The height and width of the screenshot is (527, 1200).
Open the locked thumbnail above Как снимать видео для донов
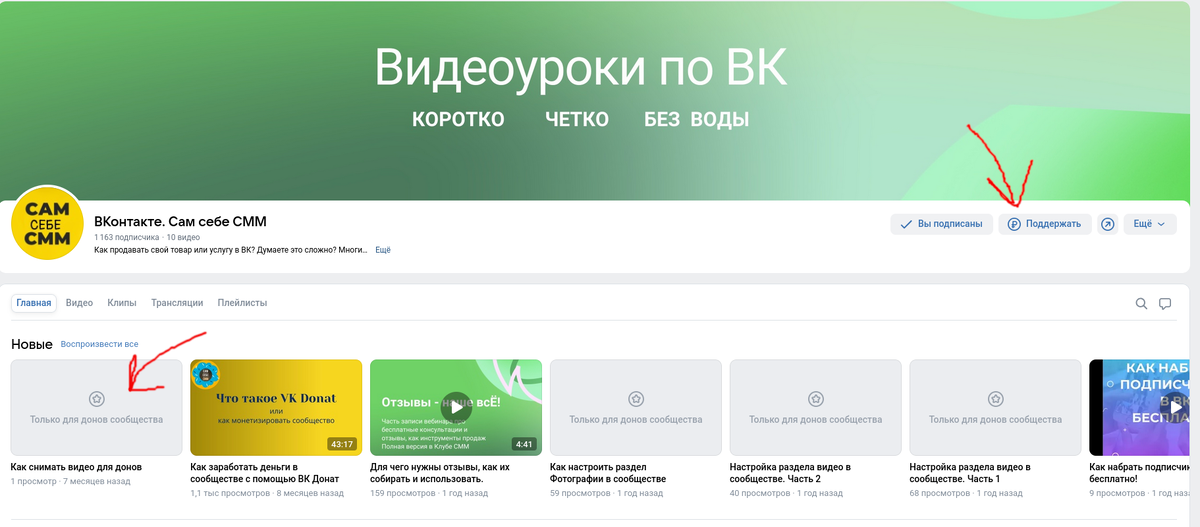click(x=96, y=407)
